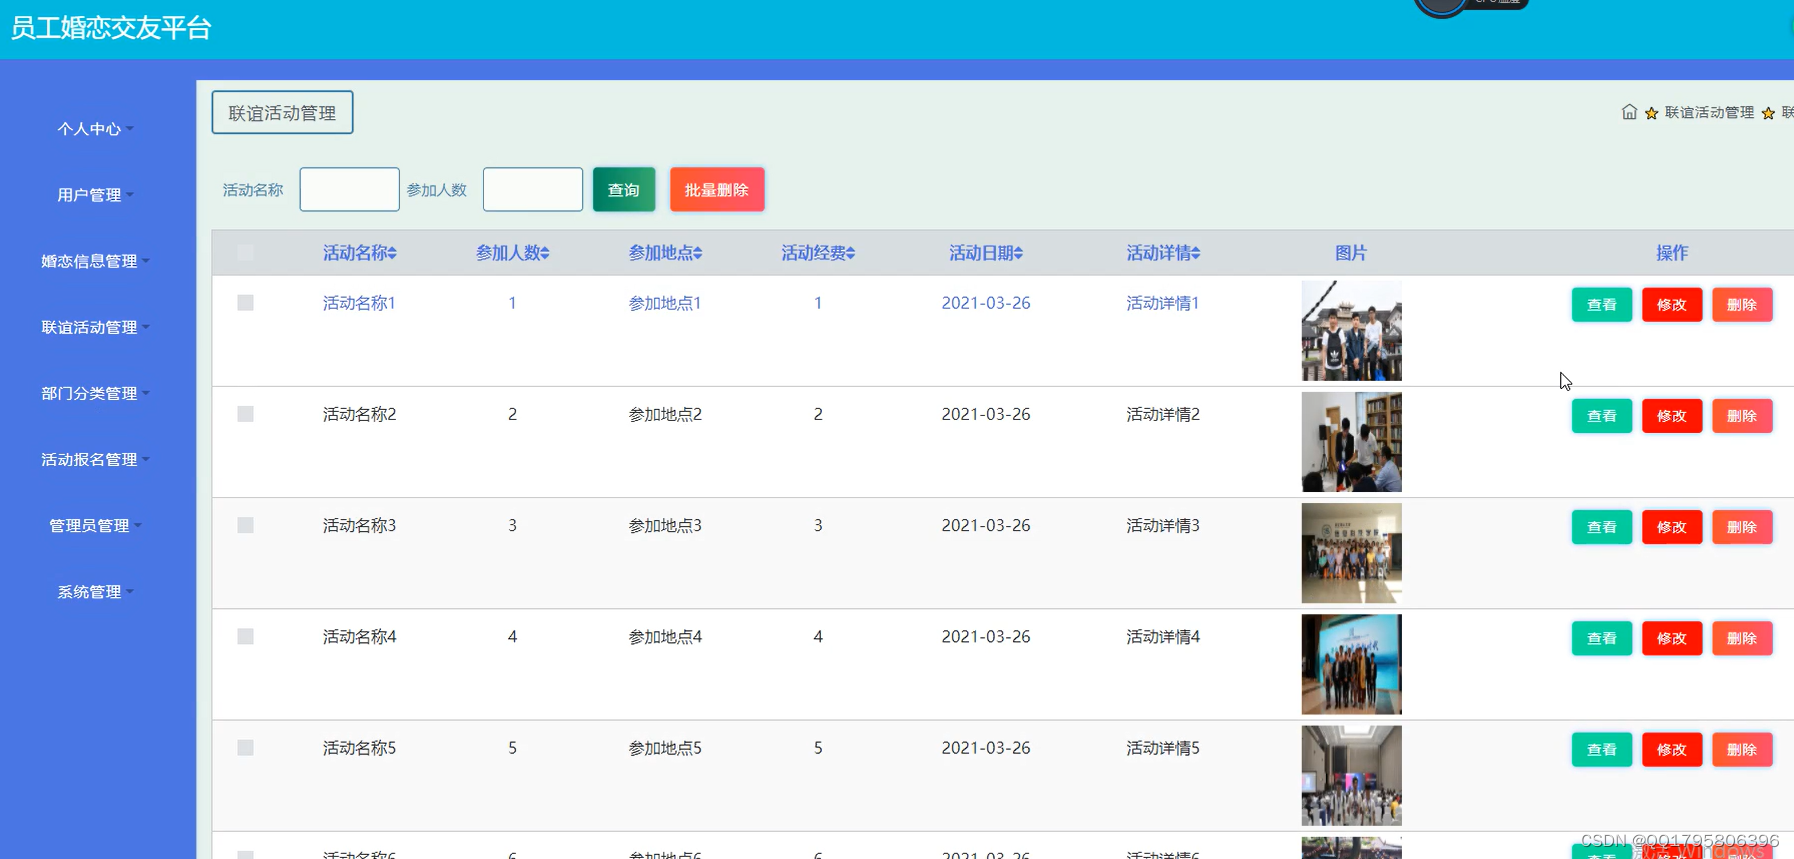
Task: Click the 查询 search button
Action: 624,190
